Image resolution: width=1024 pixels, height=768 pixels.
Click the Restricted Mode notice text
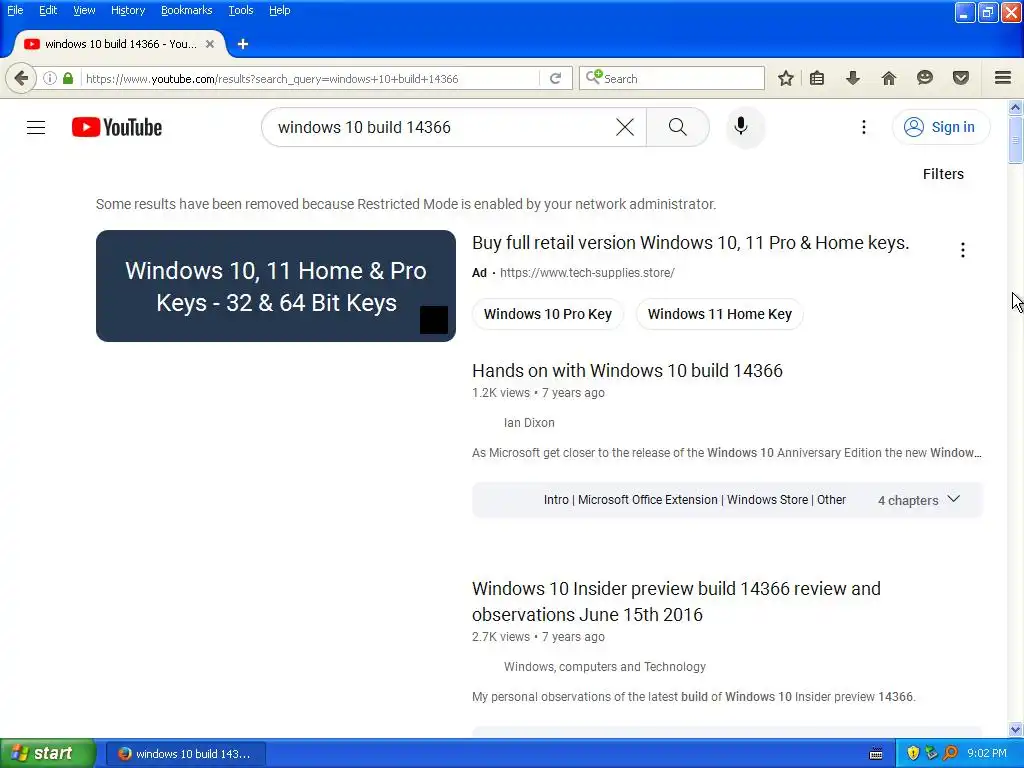tap(406, 204)
